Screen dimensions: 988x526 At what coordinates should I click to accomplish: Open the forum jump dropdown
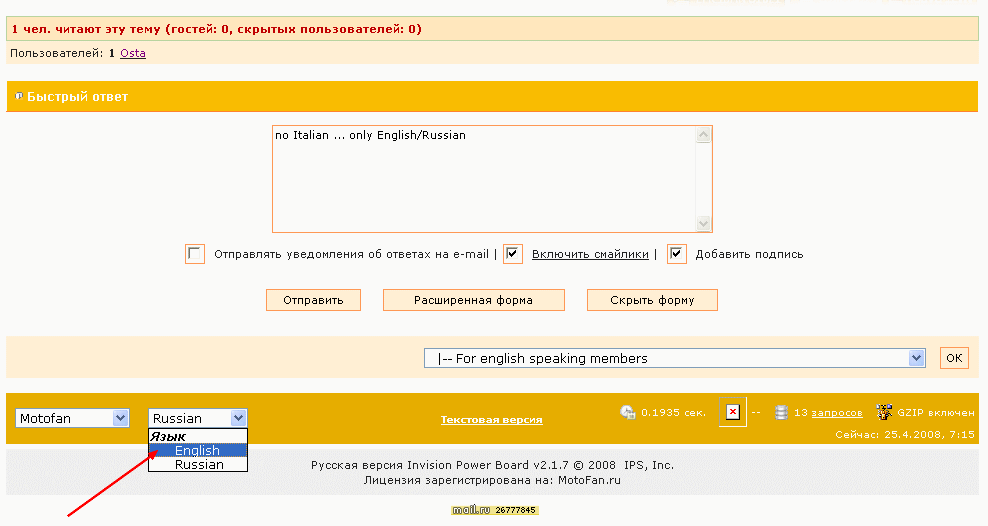click(x=675, y=358)
